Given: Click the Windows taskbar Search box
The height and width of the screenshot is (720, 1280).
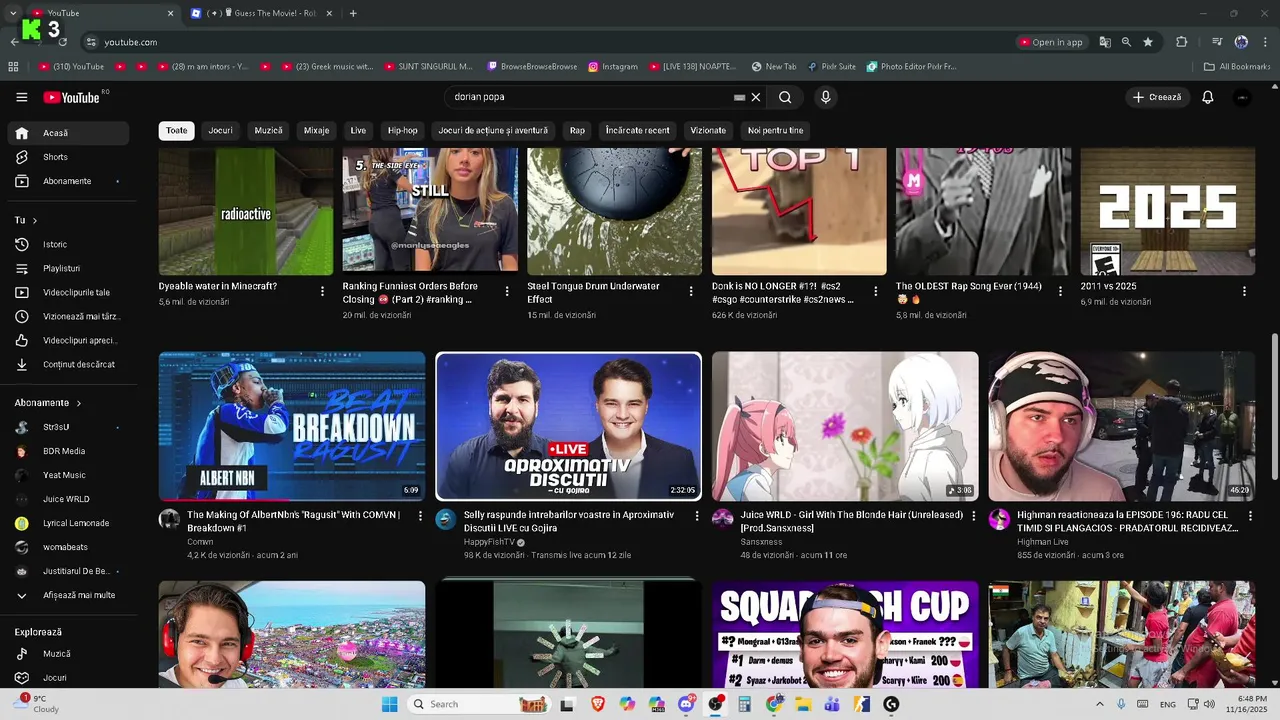Looking at the screenshot, I should (478, 704).
